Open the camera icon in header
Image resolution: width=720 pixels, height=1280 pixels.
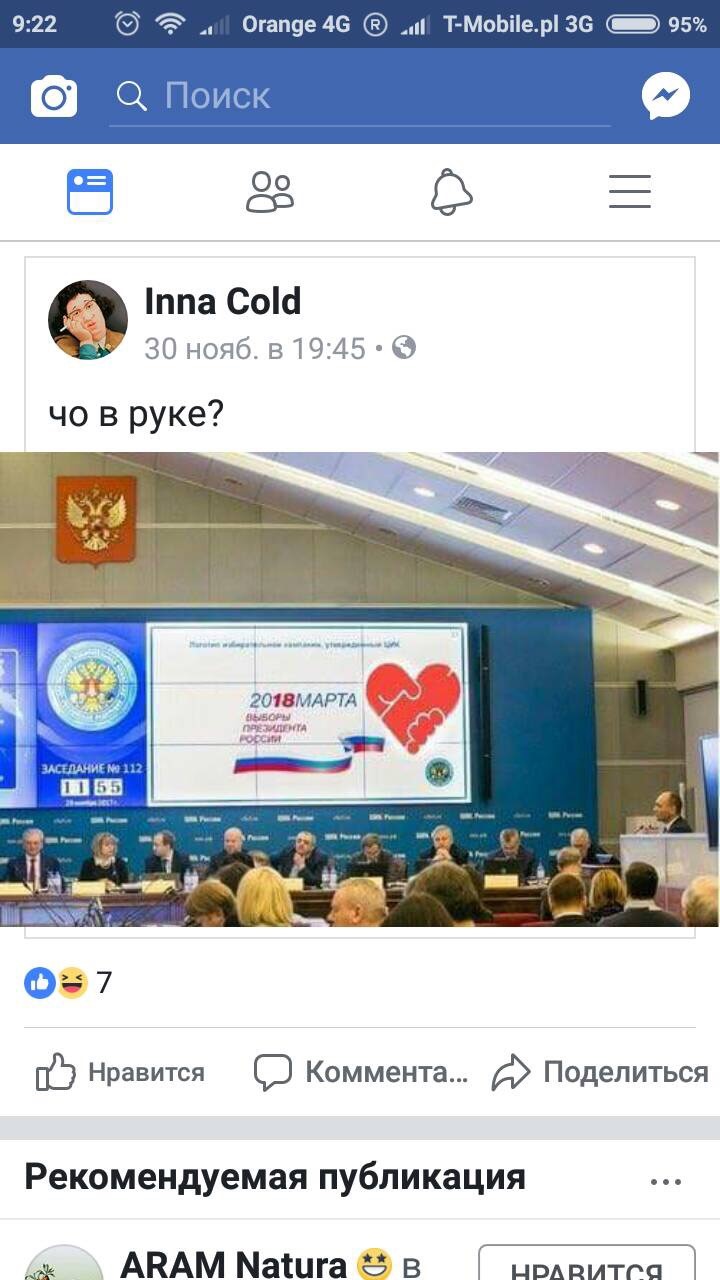coord(54,96)
